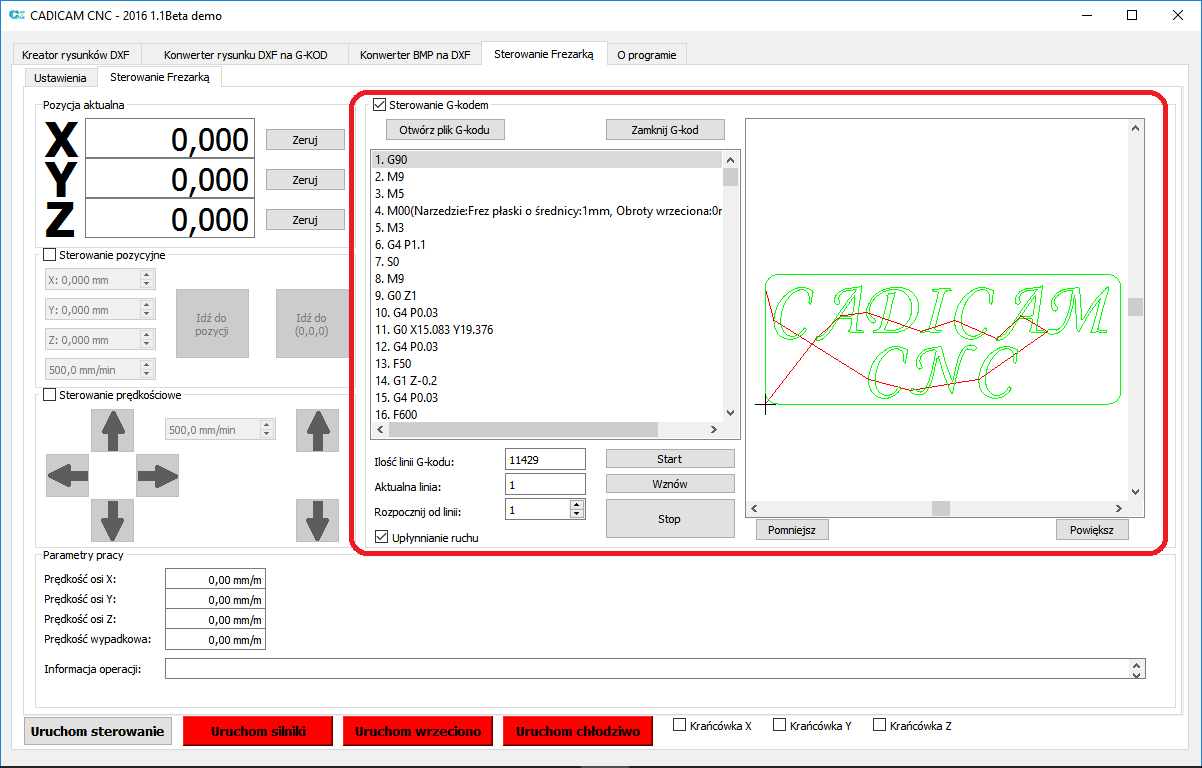Select G-code line '14. G1 Z-0.2'
Viewport: 1202px width, 768px height.
coord(547,381)
